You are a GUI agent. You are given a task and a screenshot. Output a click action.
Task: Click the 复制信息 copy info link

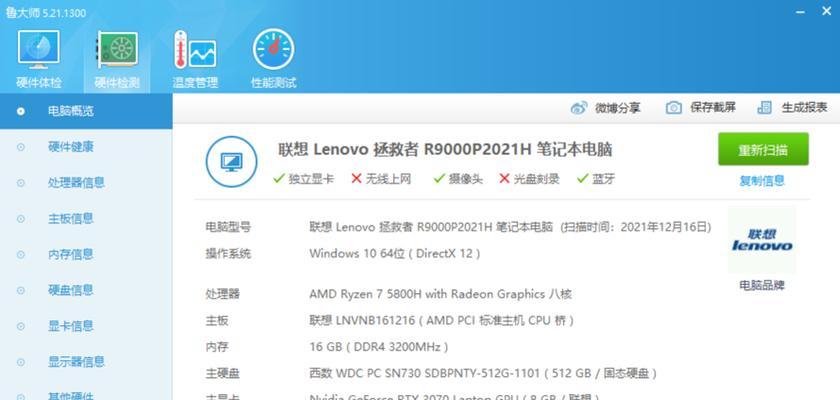[762, 181]
